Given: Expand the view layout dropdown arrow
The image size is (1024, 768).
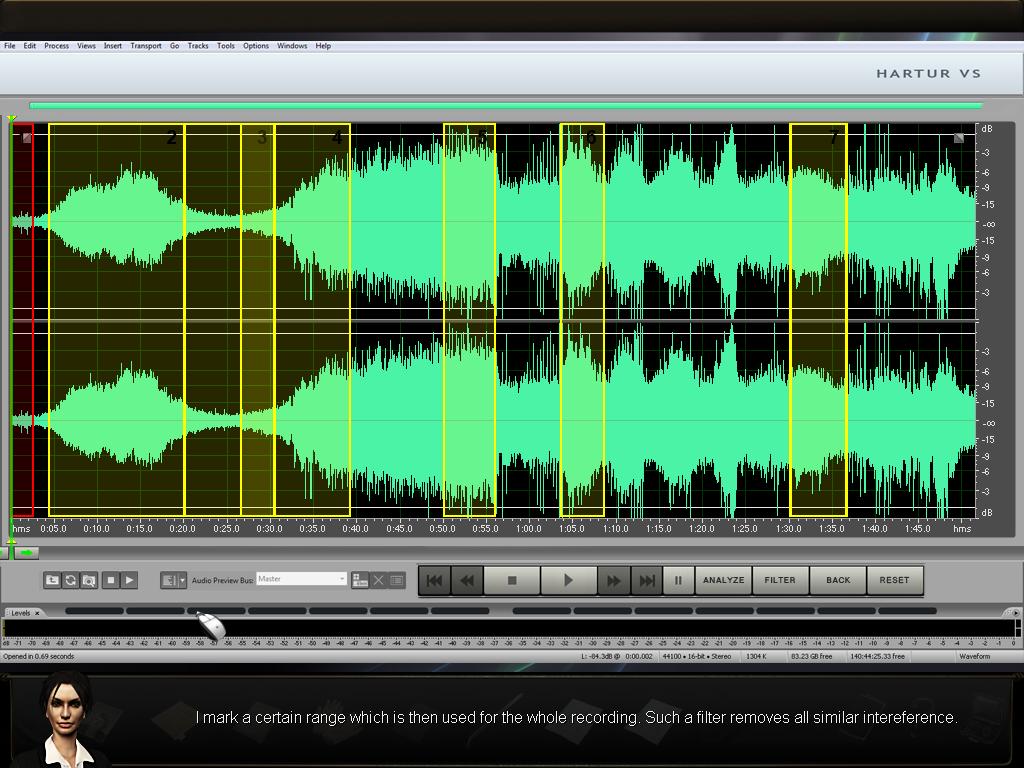Looking at the screenshot, I should [x=183, y=580].
